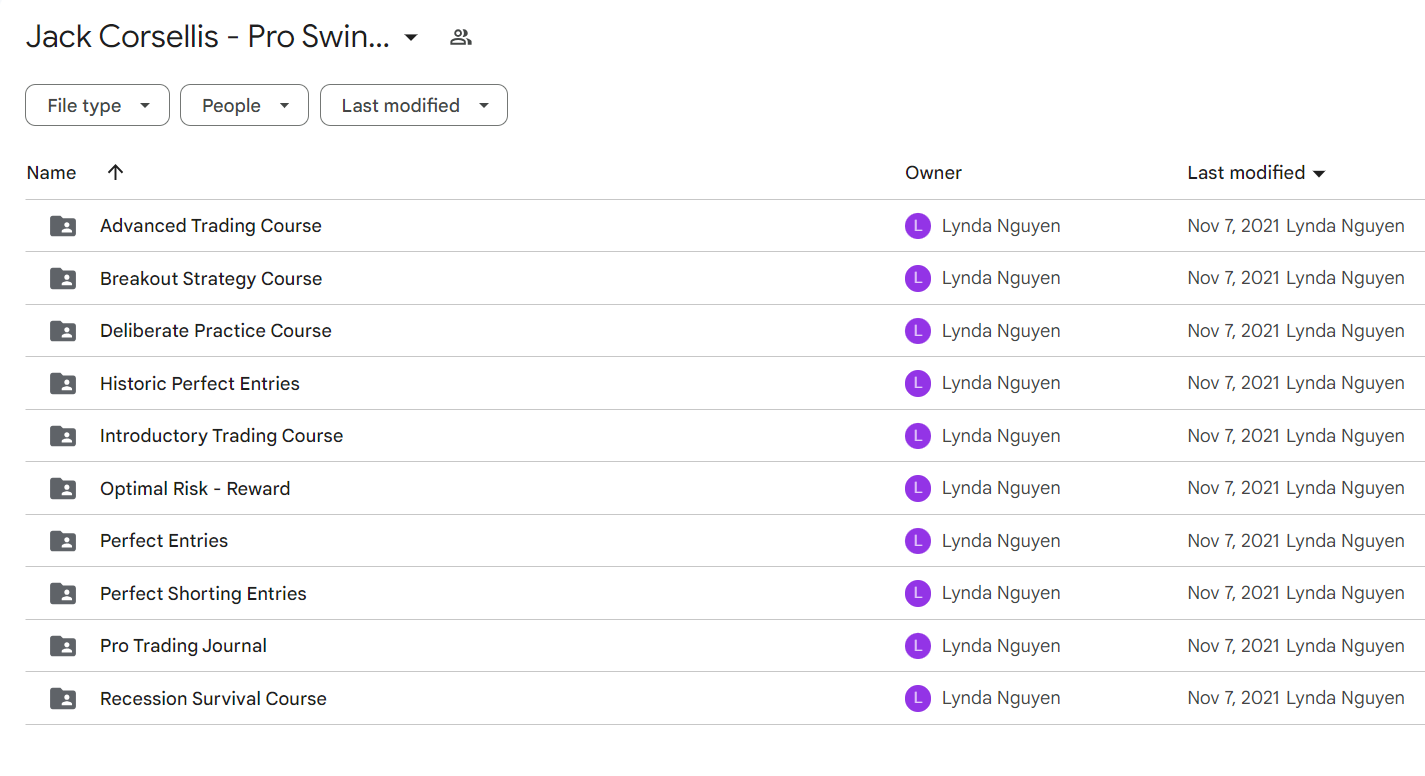Select the Breakout Strategy Course folder name
Image resolution: width=1425 pixels, height=776 pixels.
click(x=211, y=278)
